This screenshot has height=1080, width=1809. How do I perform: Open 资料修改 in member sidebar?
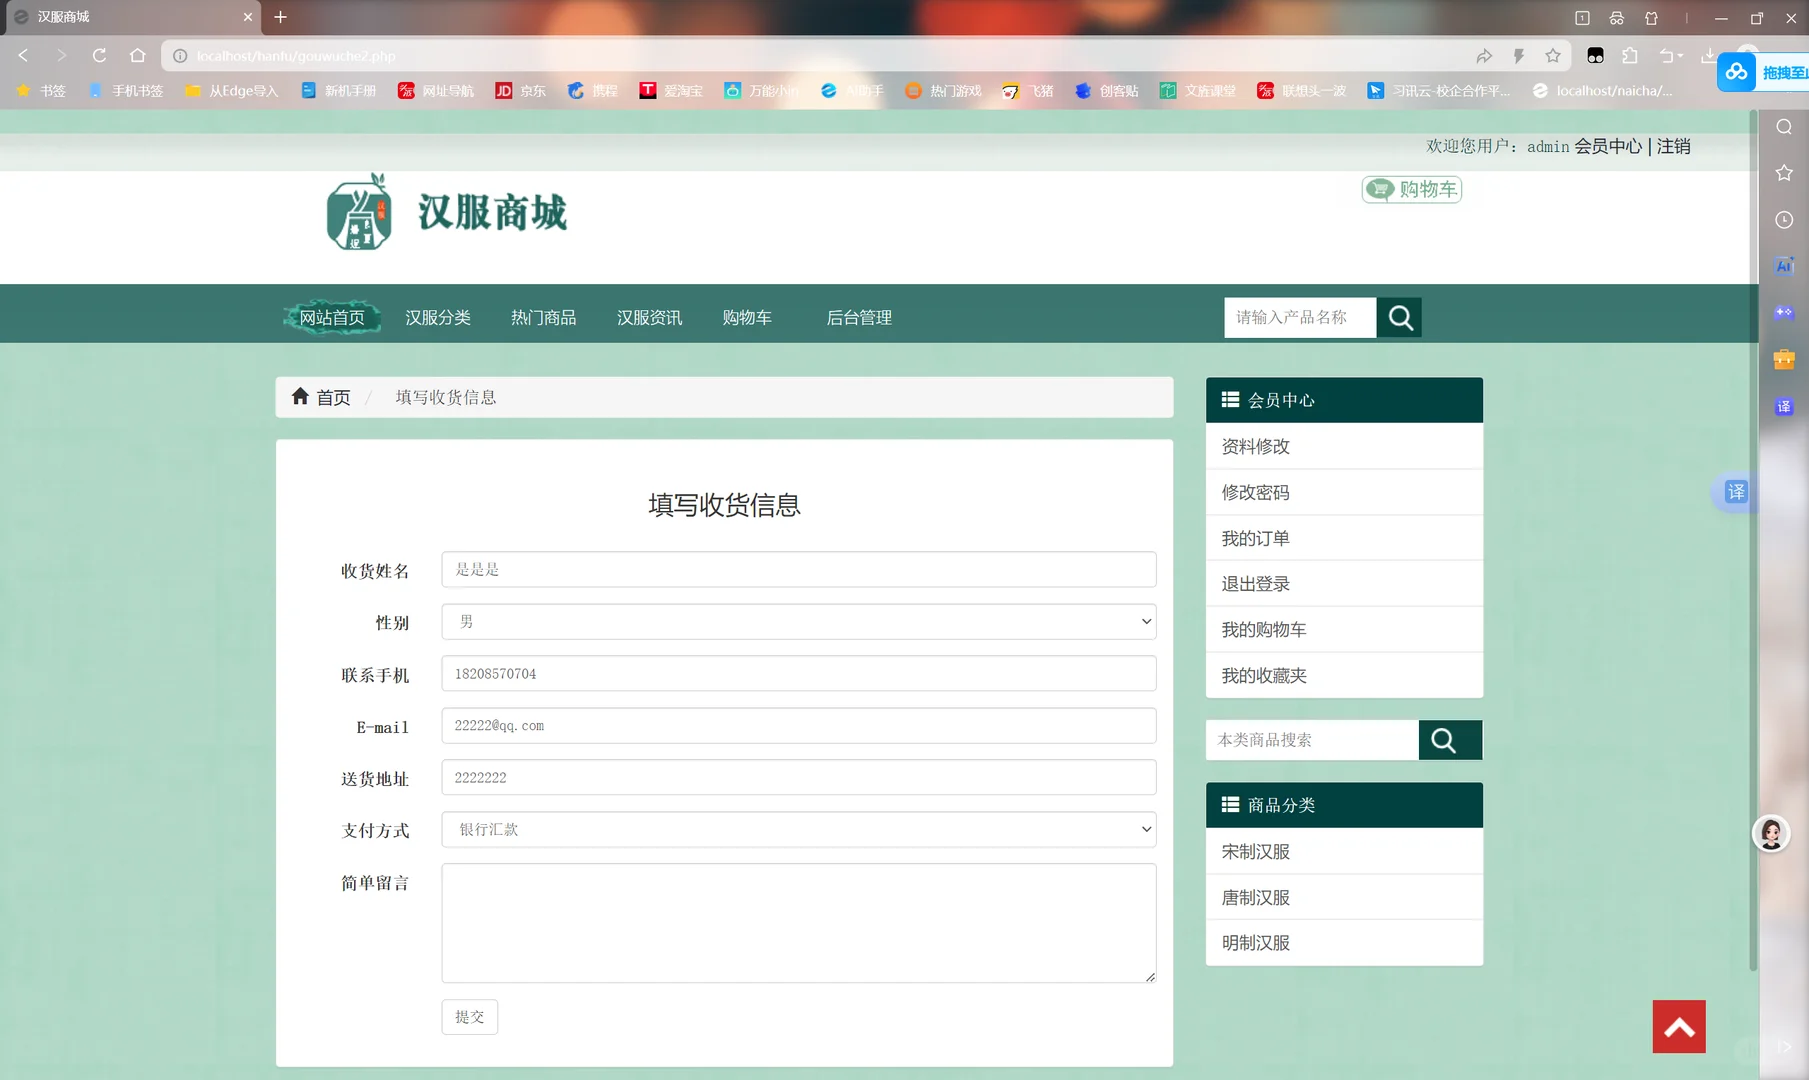(x=1344, y=446)
